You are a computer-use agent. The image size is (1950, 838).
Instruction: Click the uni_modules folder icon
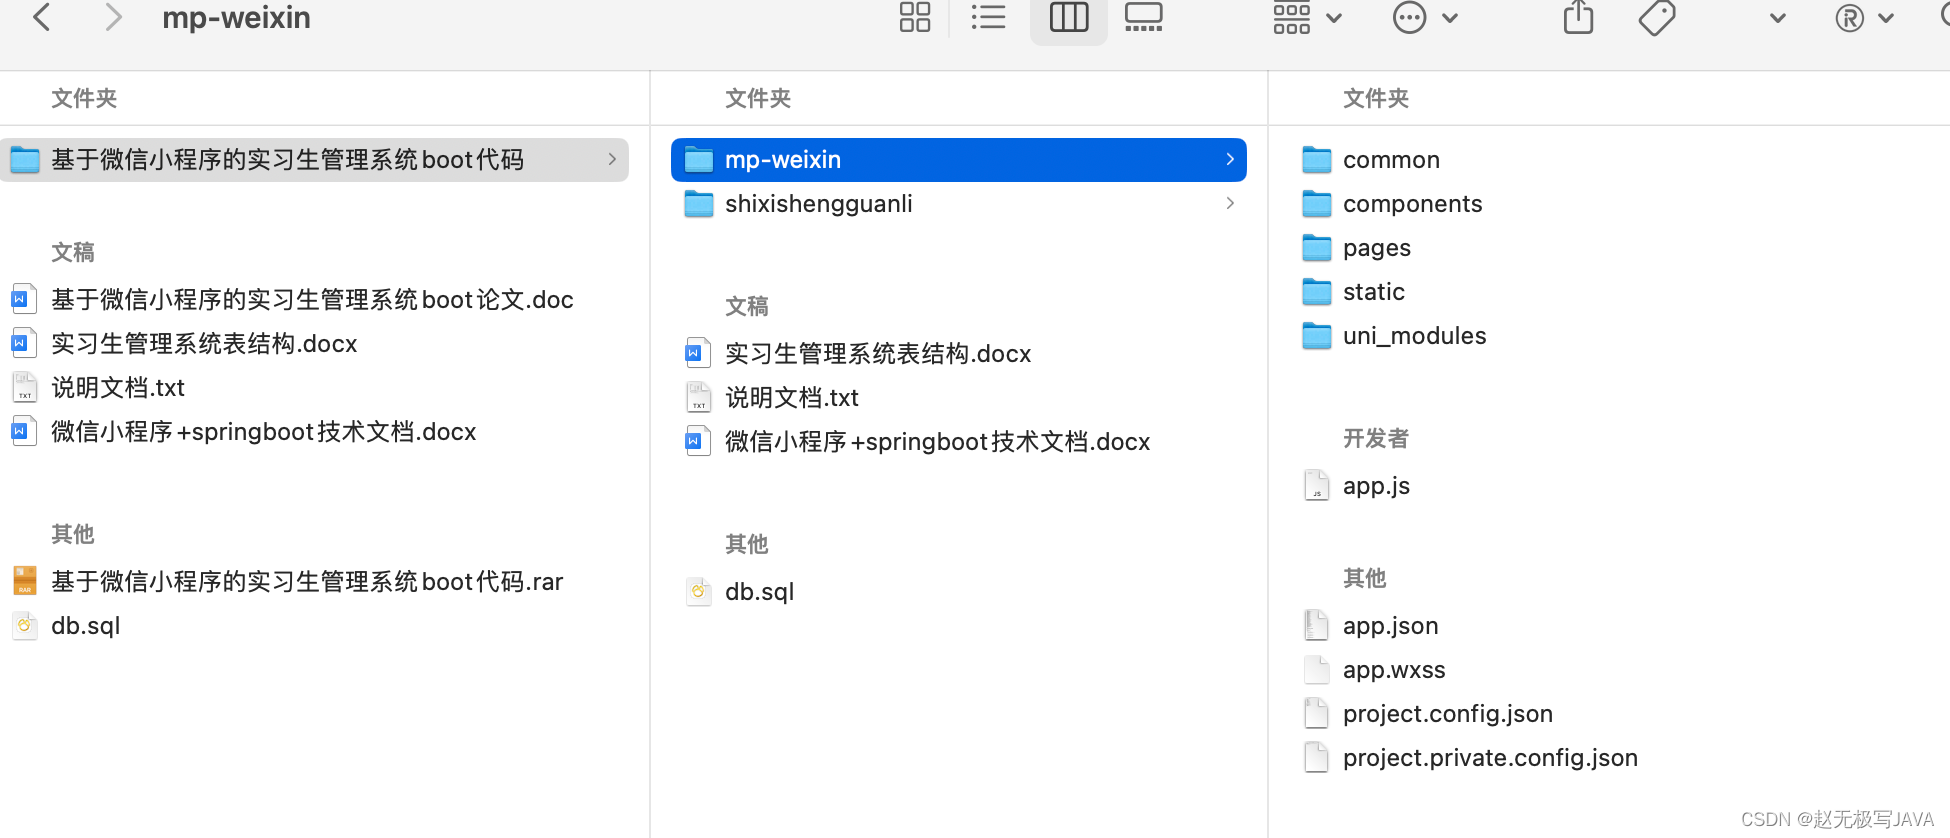coord(1317,336)
